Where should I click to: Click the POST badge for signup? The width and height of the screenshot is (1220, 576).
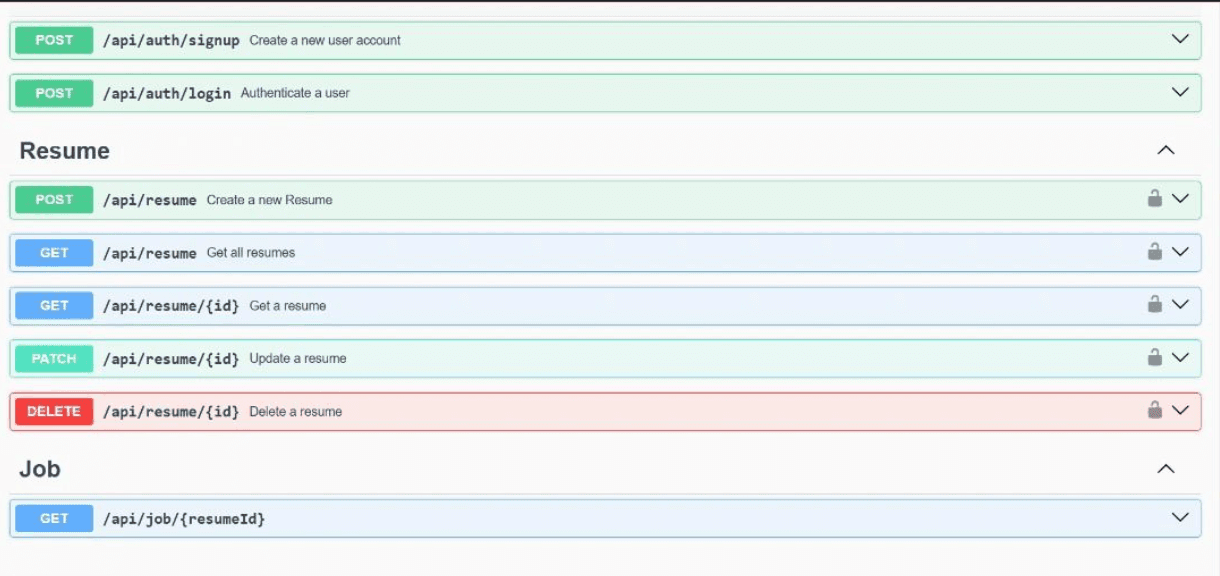click(54, 40)
